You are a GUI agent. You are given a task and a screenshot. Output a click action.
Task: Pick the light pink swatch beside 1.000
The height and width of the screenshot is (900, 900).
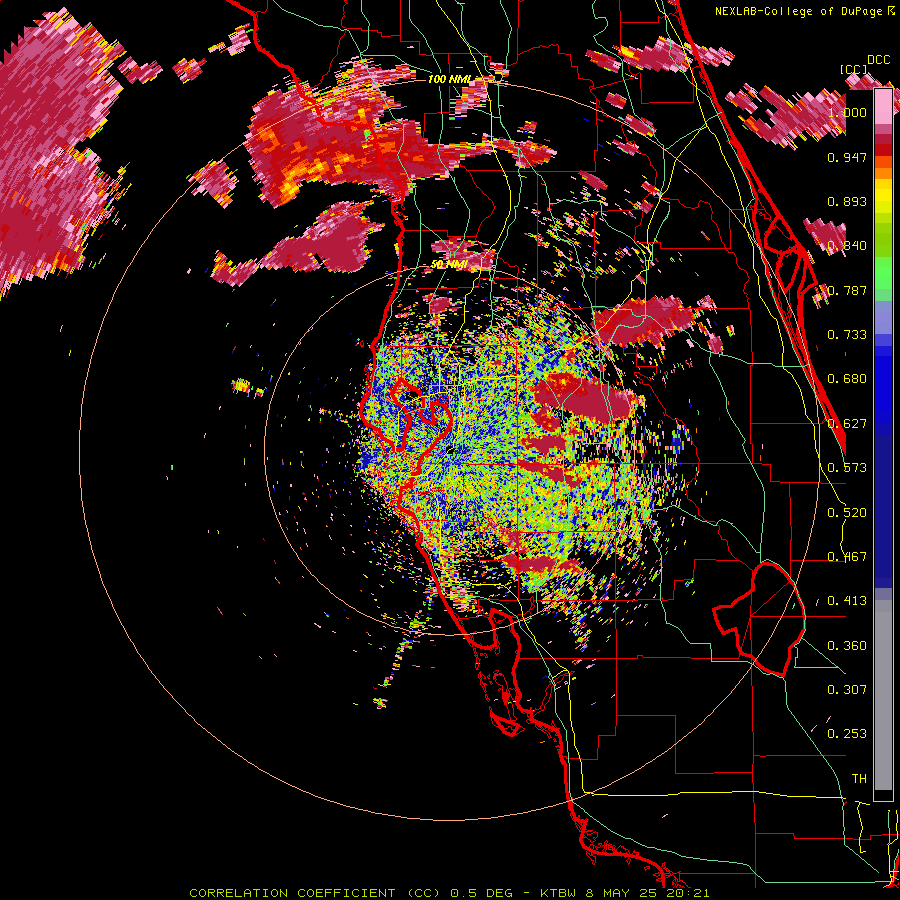coord(883,106)
